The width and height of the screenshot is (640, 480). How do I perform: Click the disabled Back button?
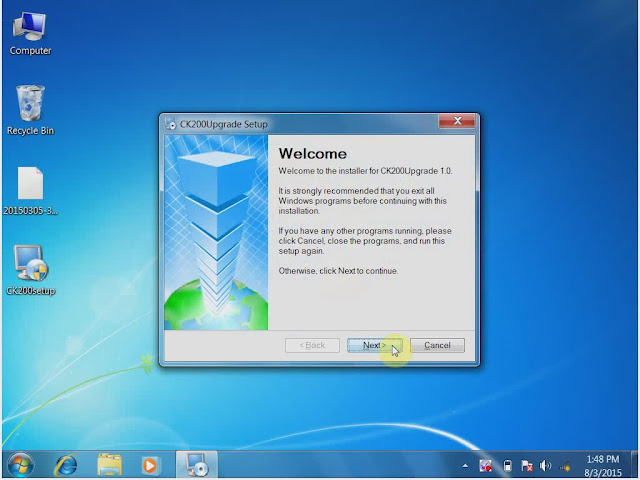[312, 345]
